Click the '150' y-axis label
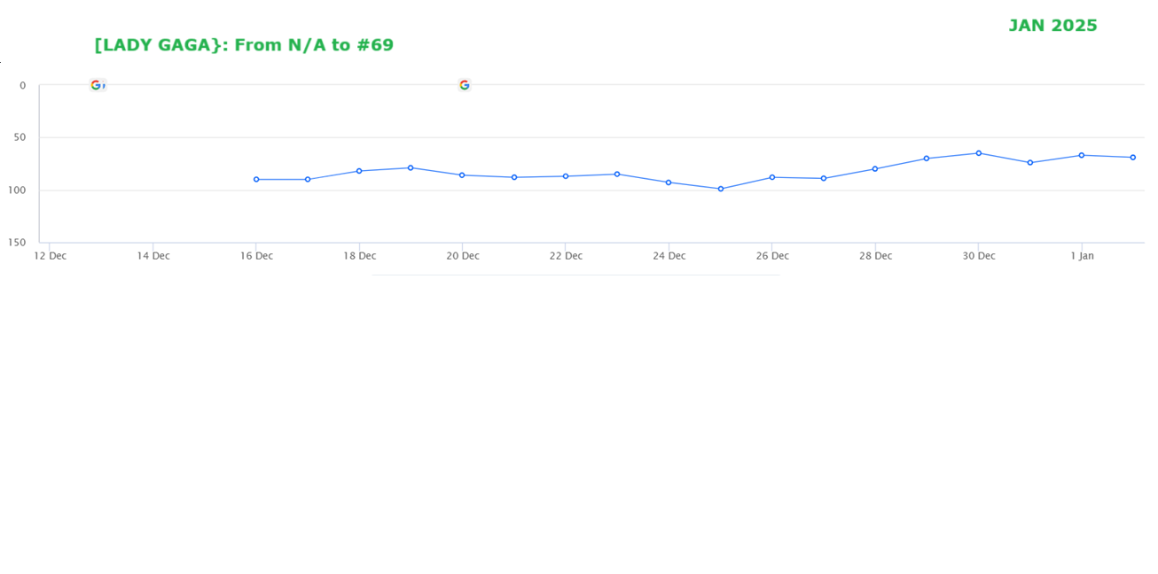 [18, 242]
